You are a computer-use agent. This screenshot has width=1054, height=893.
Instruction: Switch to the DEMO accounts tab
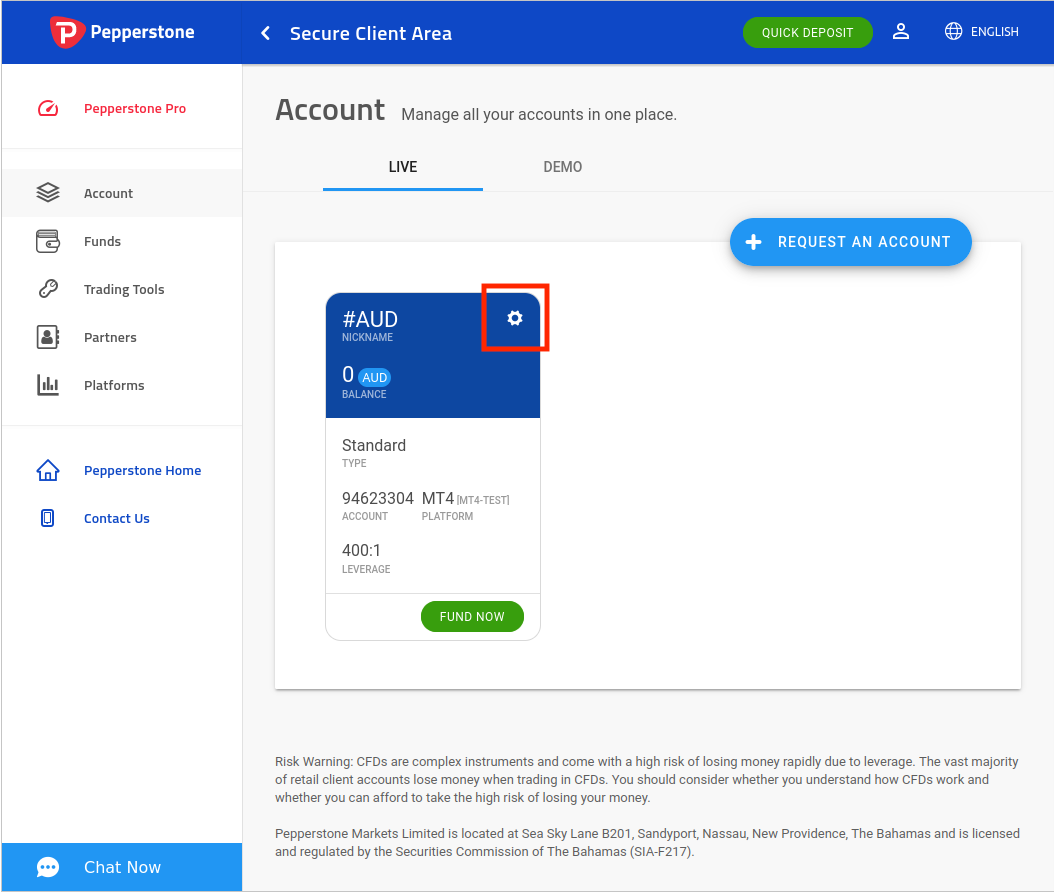click(563, 167)
